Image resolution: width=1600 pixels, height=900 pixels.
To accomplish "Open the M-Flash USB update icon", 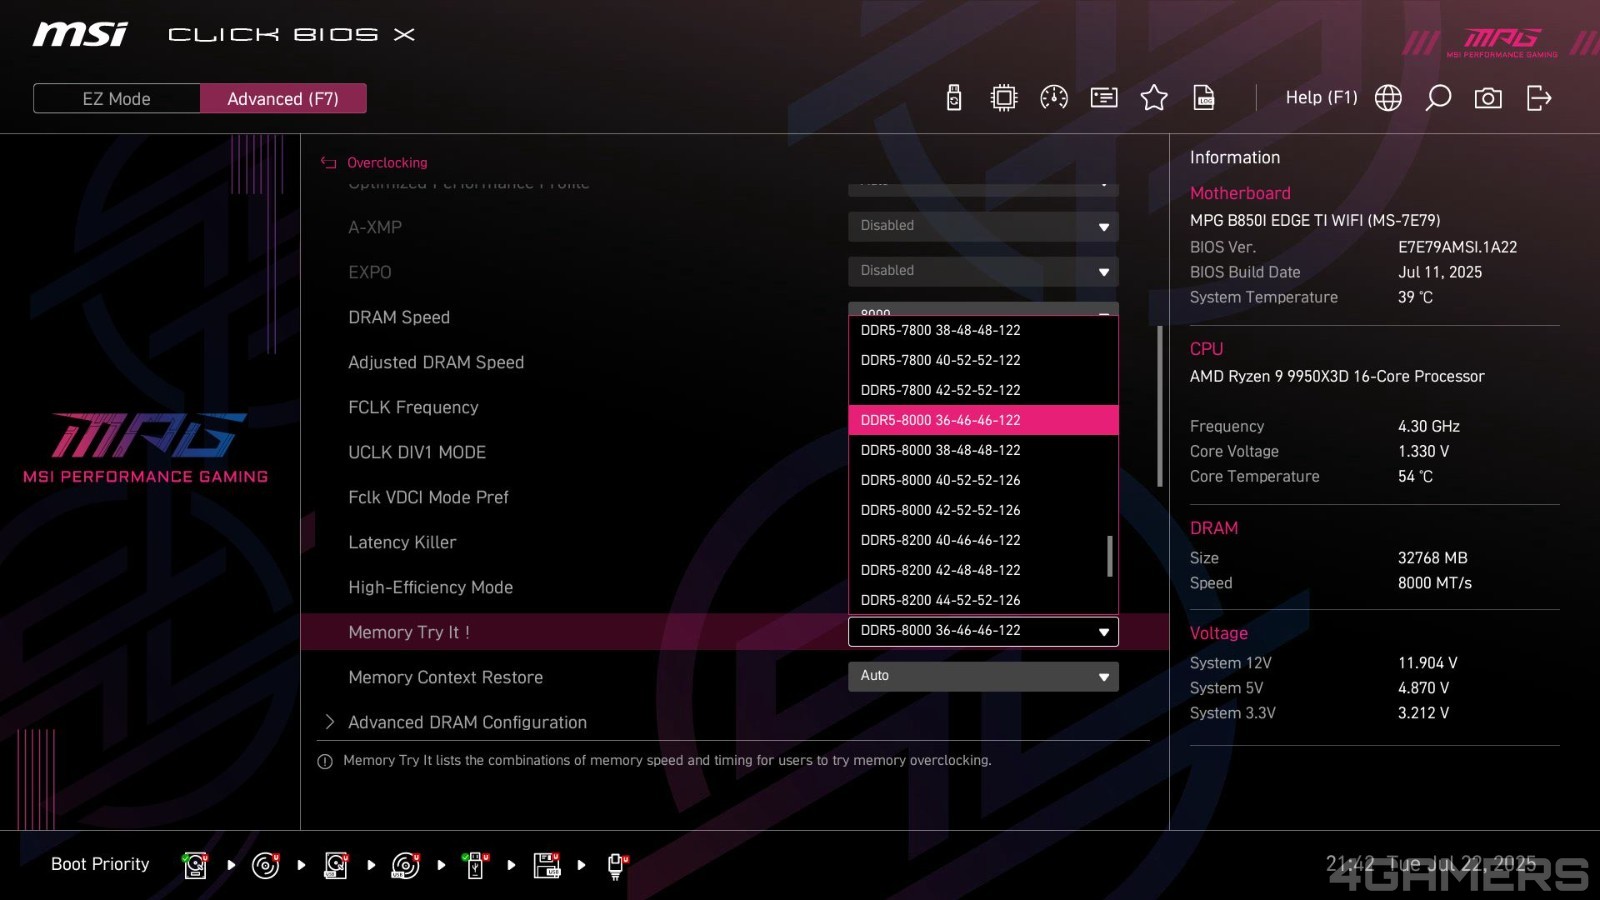I will 954,98.
